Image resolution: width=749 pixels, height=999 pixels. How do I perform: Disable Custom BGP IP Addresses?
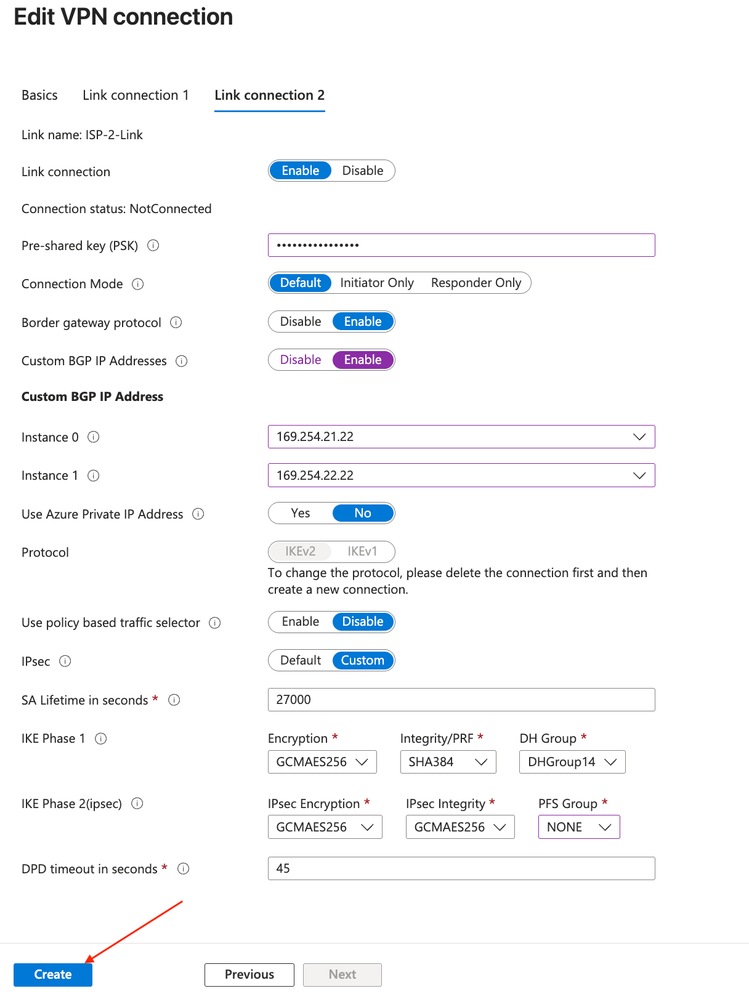(300, 360)
